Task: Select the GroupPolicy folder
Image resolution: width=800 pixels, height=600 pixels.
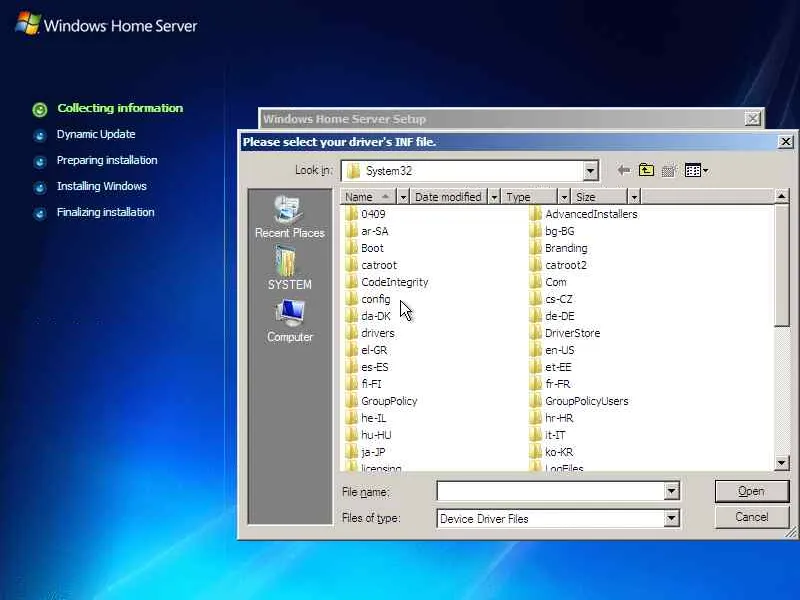Action: 382,401
